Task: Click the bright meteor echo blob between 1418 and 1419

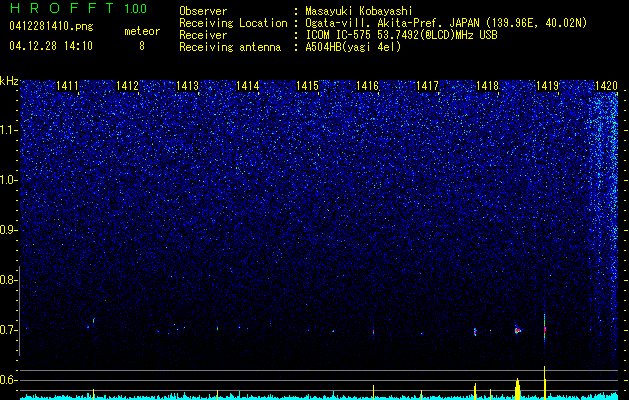Action: (x=517, y=330)
